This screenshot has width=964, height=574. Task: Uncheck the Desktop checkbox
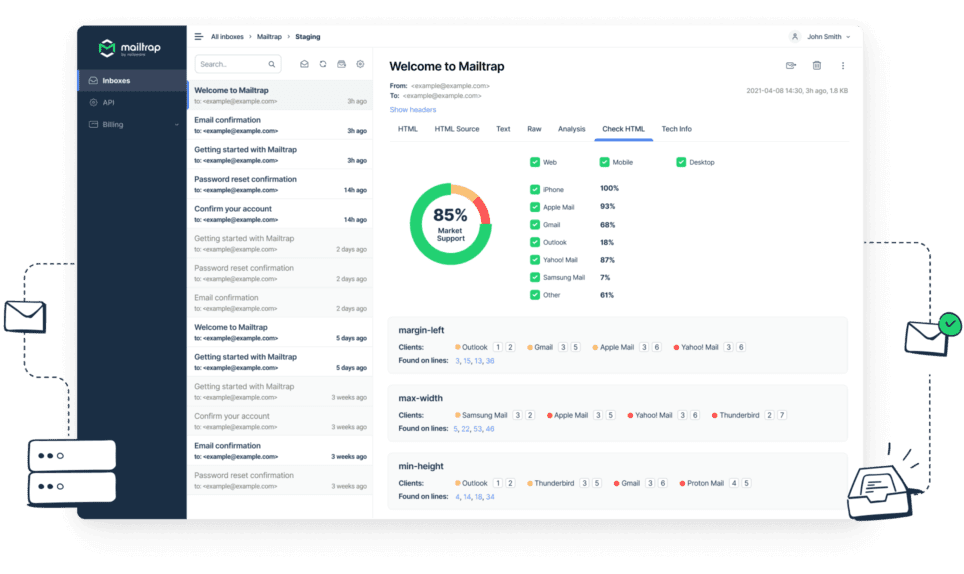(681, 162)
